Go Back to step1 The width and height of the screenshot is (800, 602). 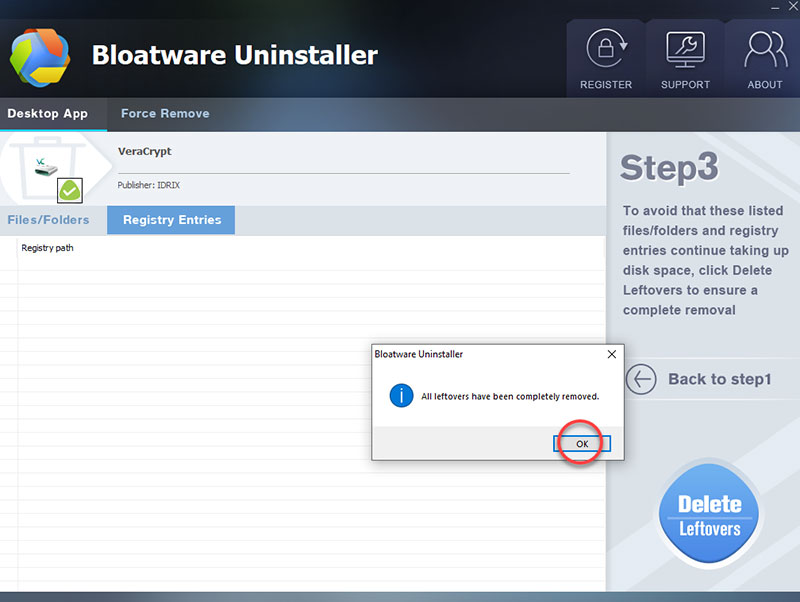pyautogui.click(x=719, y=379)
